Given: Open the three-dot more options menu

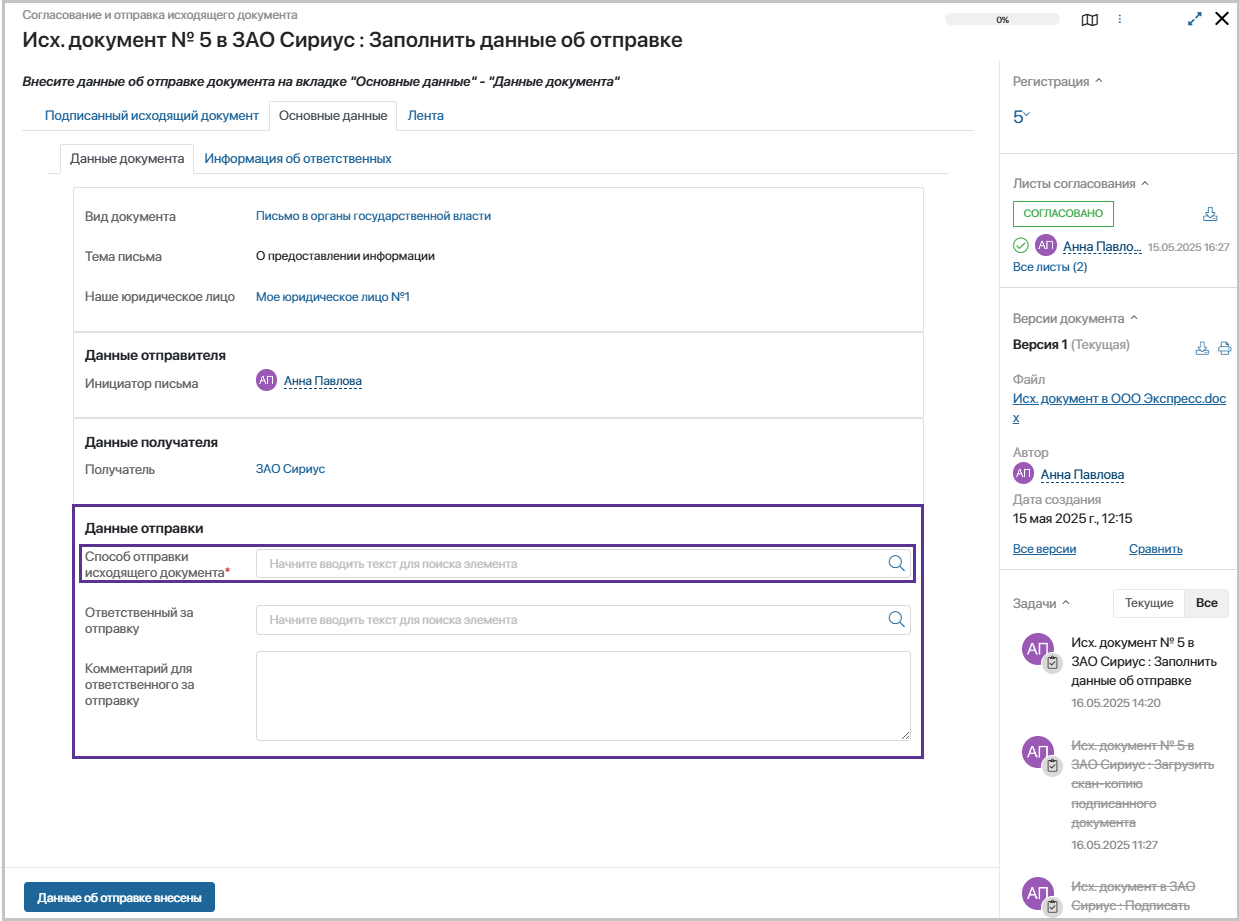Looking at the screenshot, I should [x=1120, y=19].
